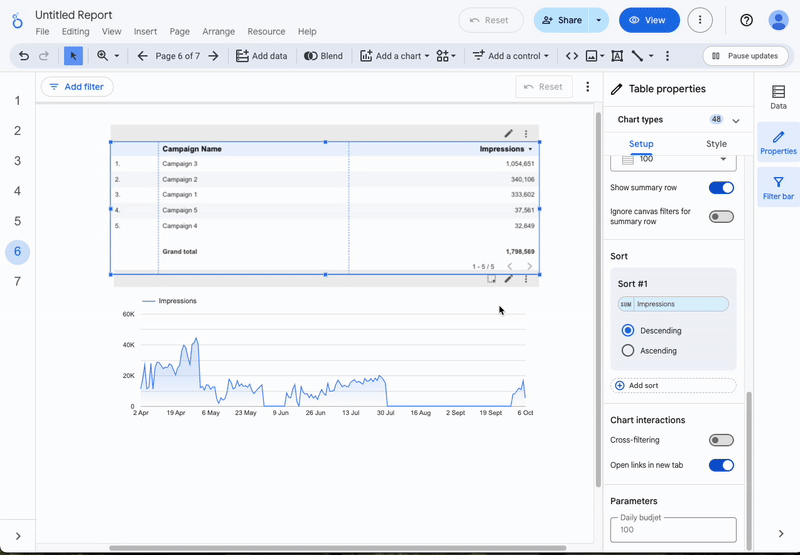Click the pencil icon on the line chart header
Screen dimensions: 800x555
509,279
